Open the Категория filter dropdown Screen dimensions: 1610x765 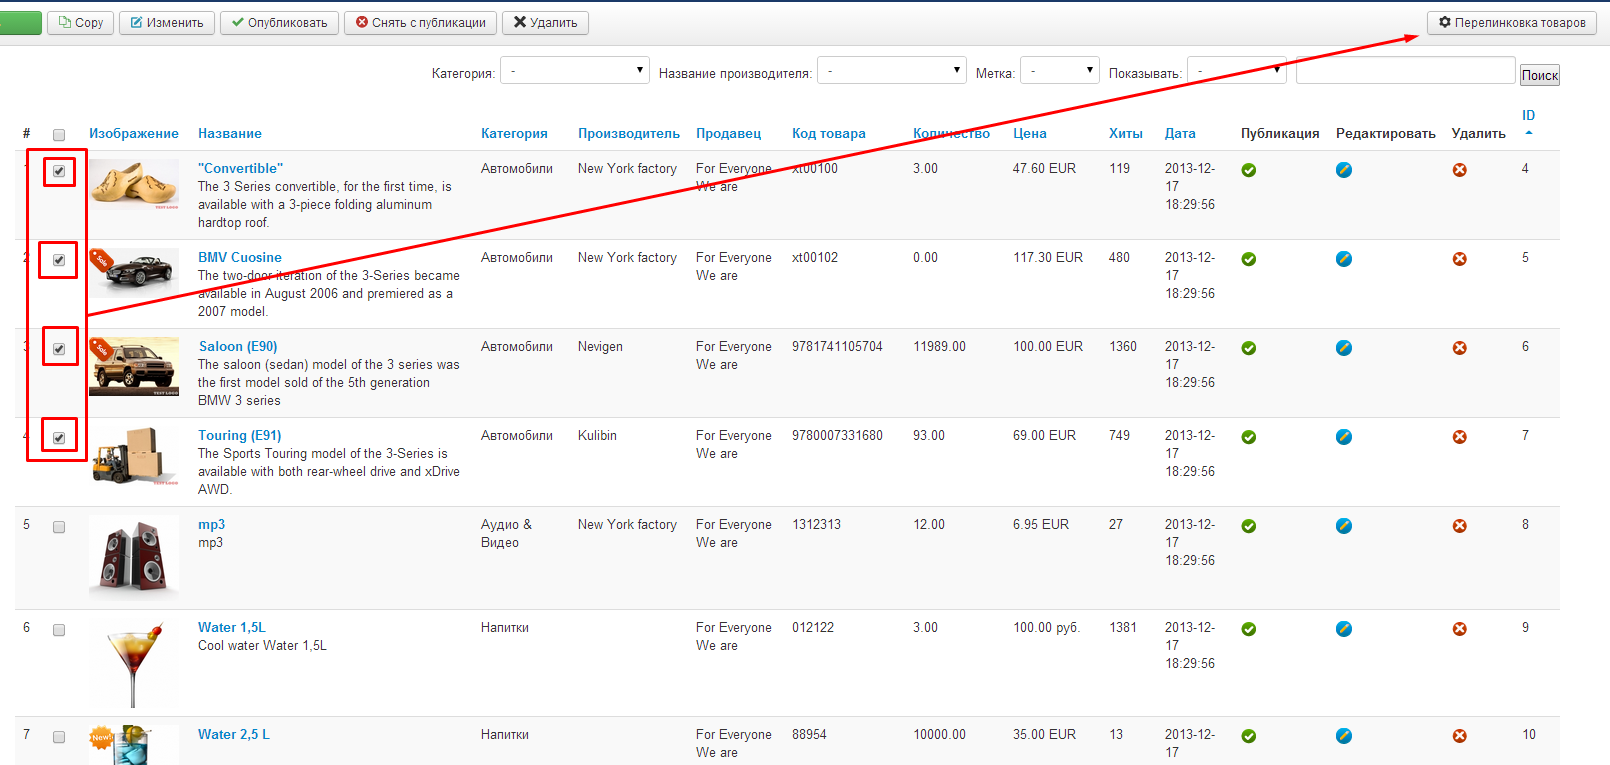click(574, 71)
